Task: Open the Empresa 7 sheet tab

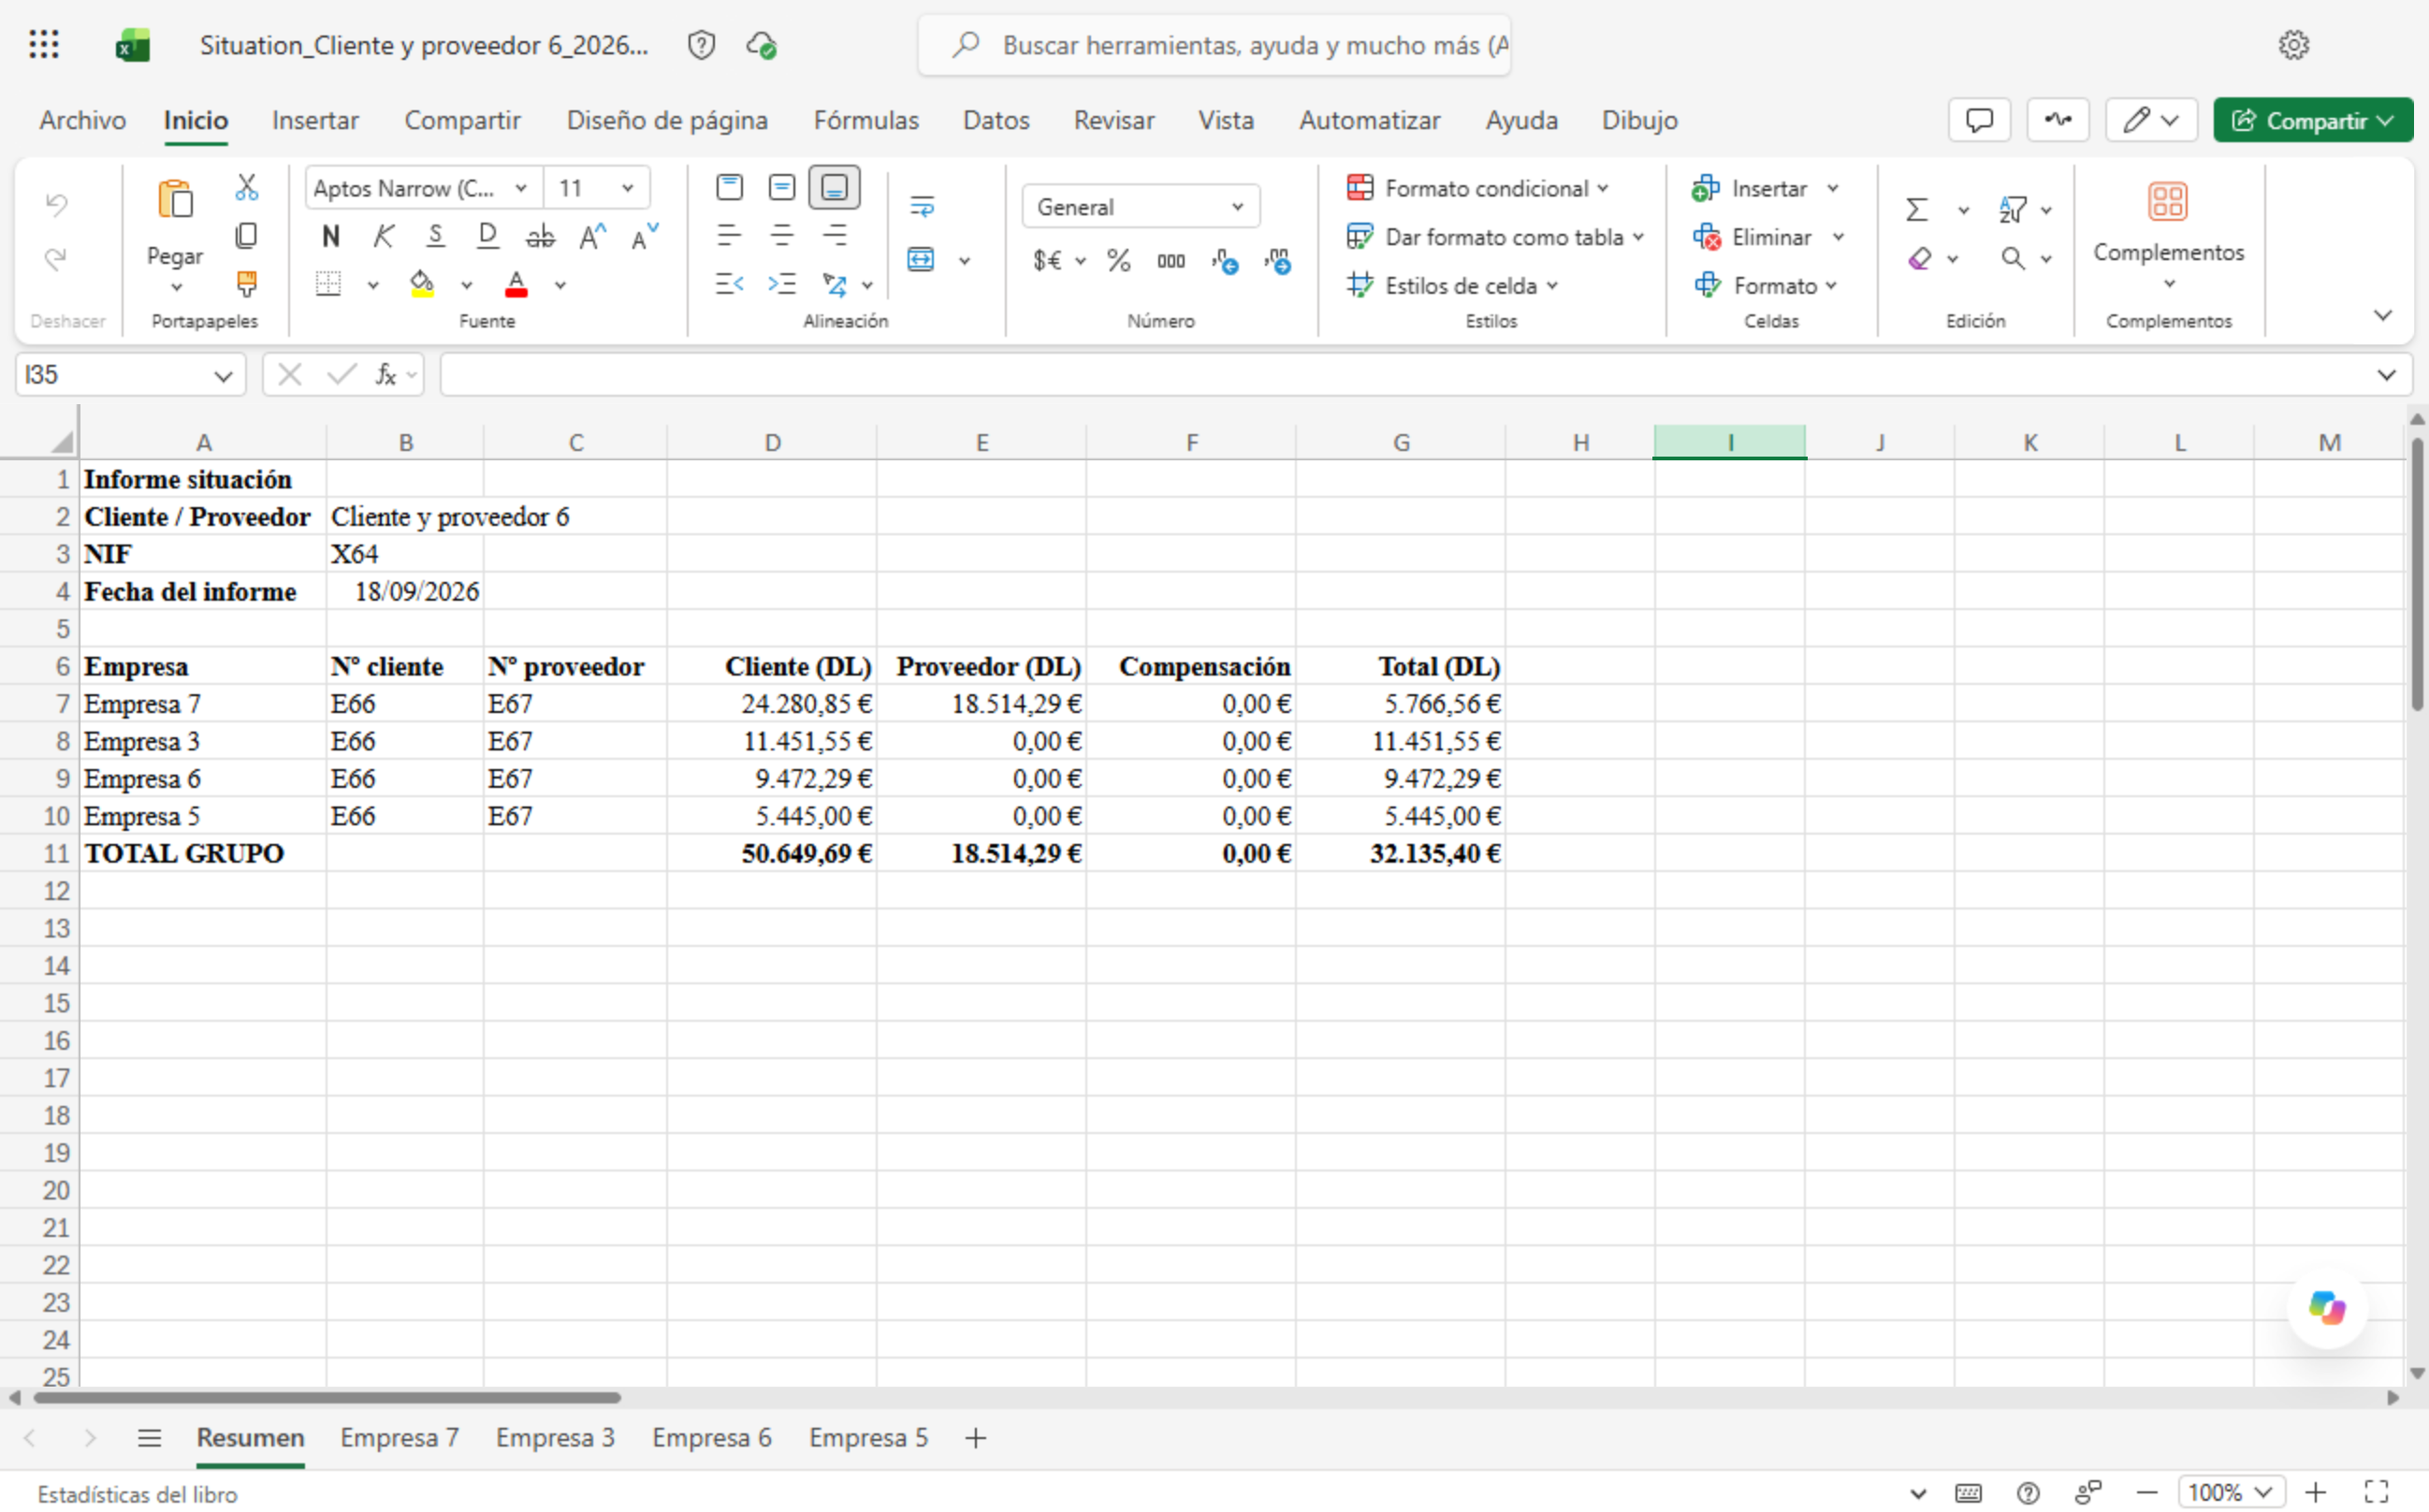Action: pyautogui.click(x=399, y=1438)
